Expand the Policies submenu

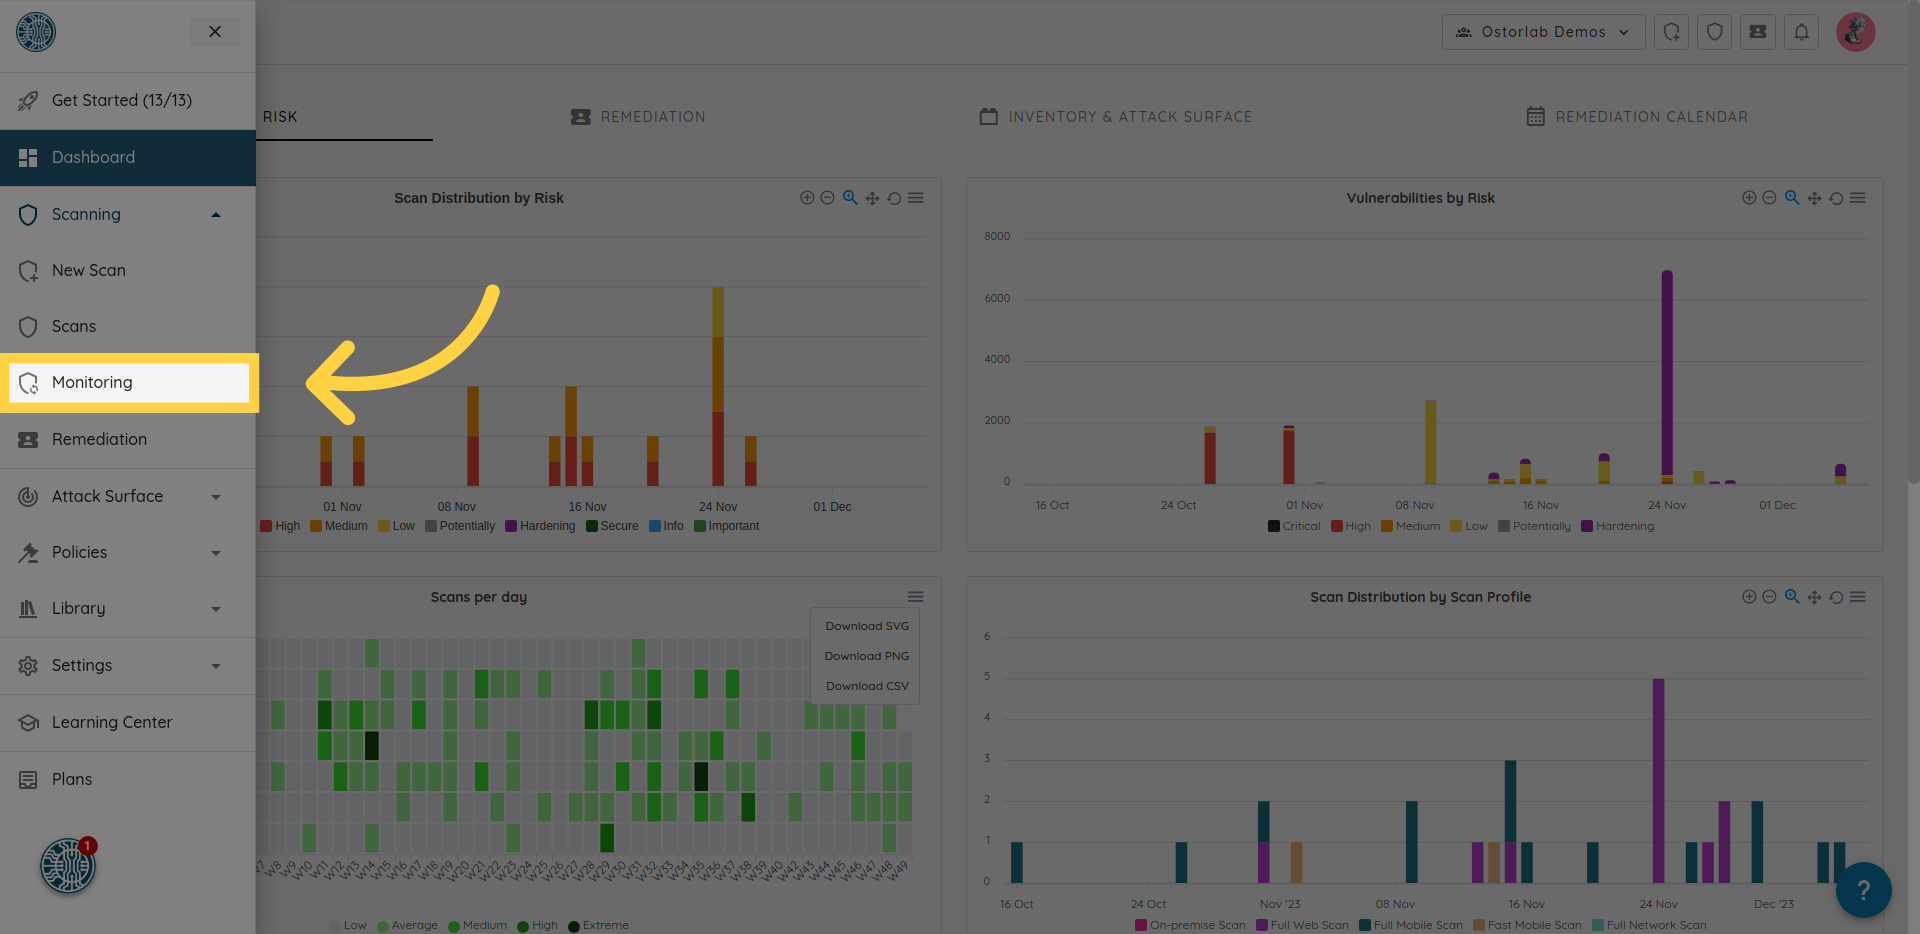point(216,553)
